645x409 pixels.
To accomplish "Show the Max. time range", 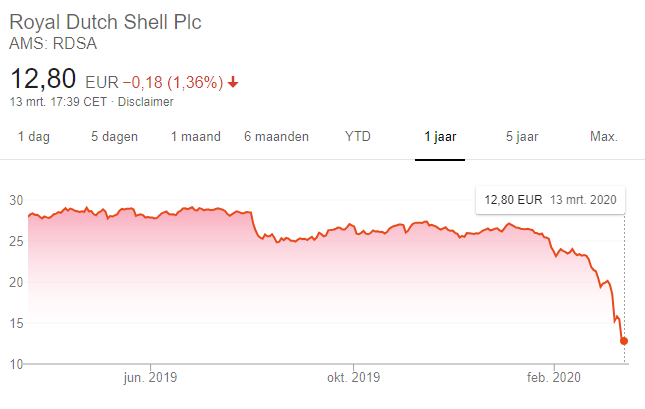I will tap(603, 137).
